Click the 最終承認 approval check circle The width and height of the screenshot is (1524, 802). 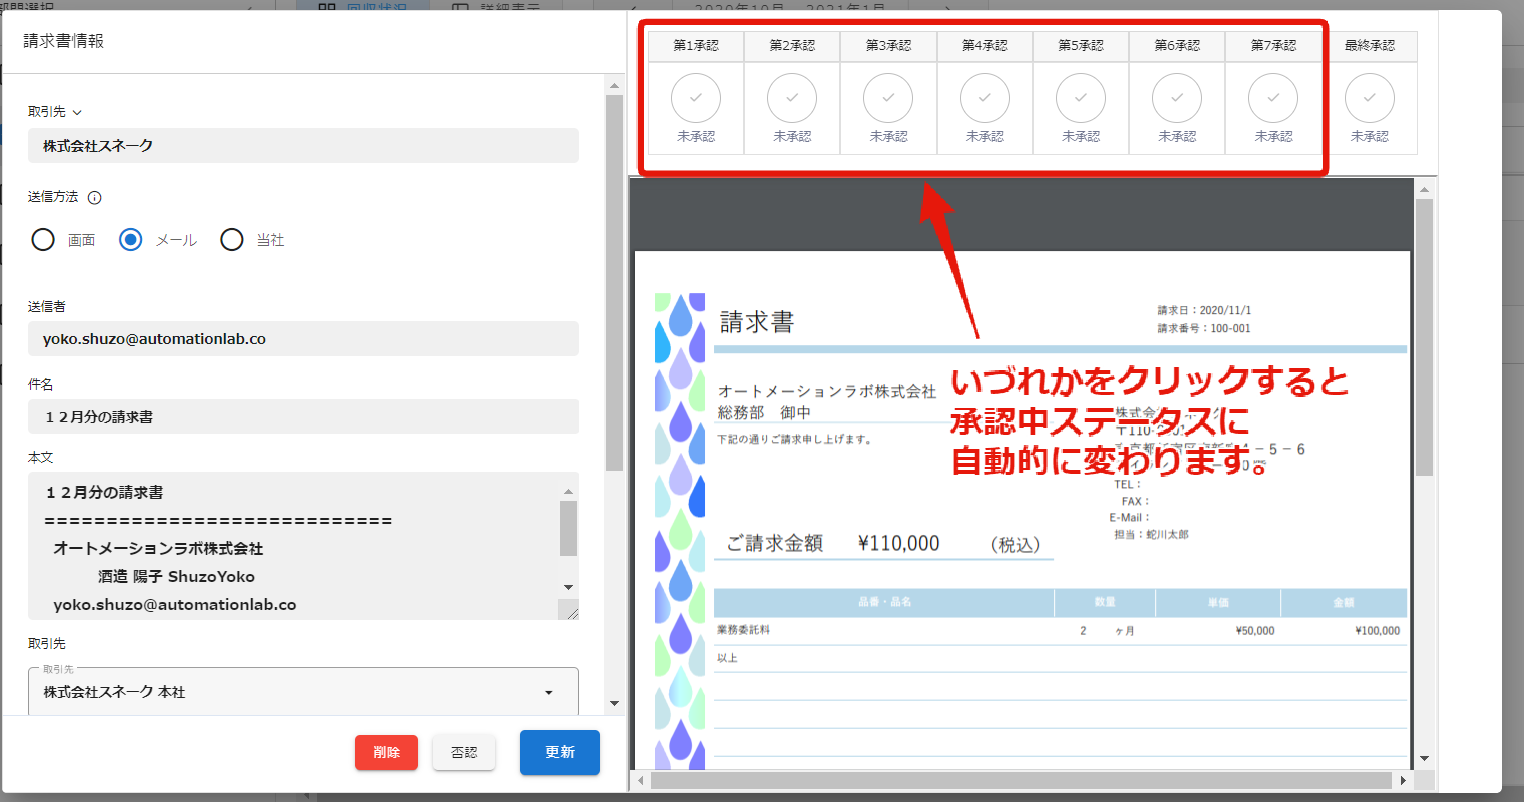point(1370,98)
